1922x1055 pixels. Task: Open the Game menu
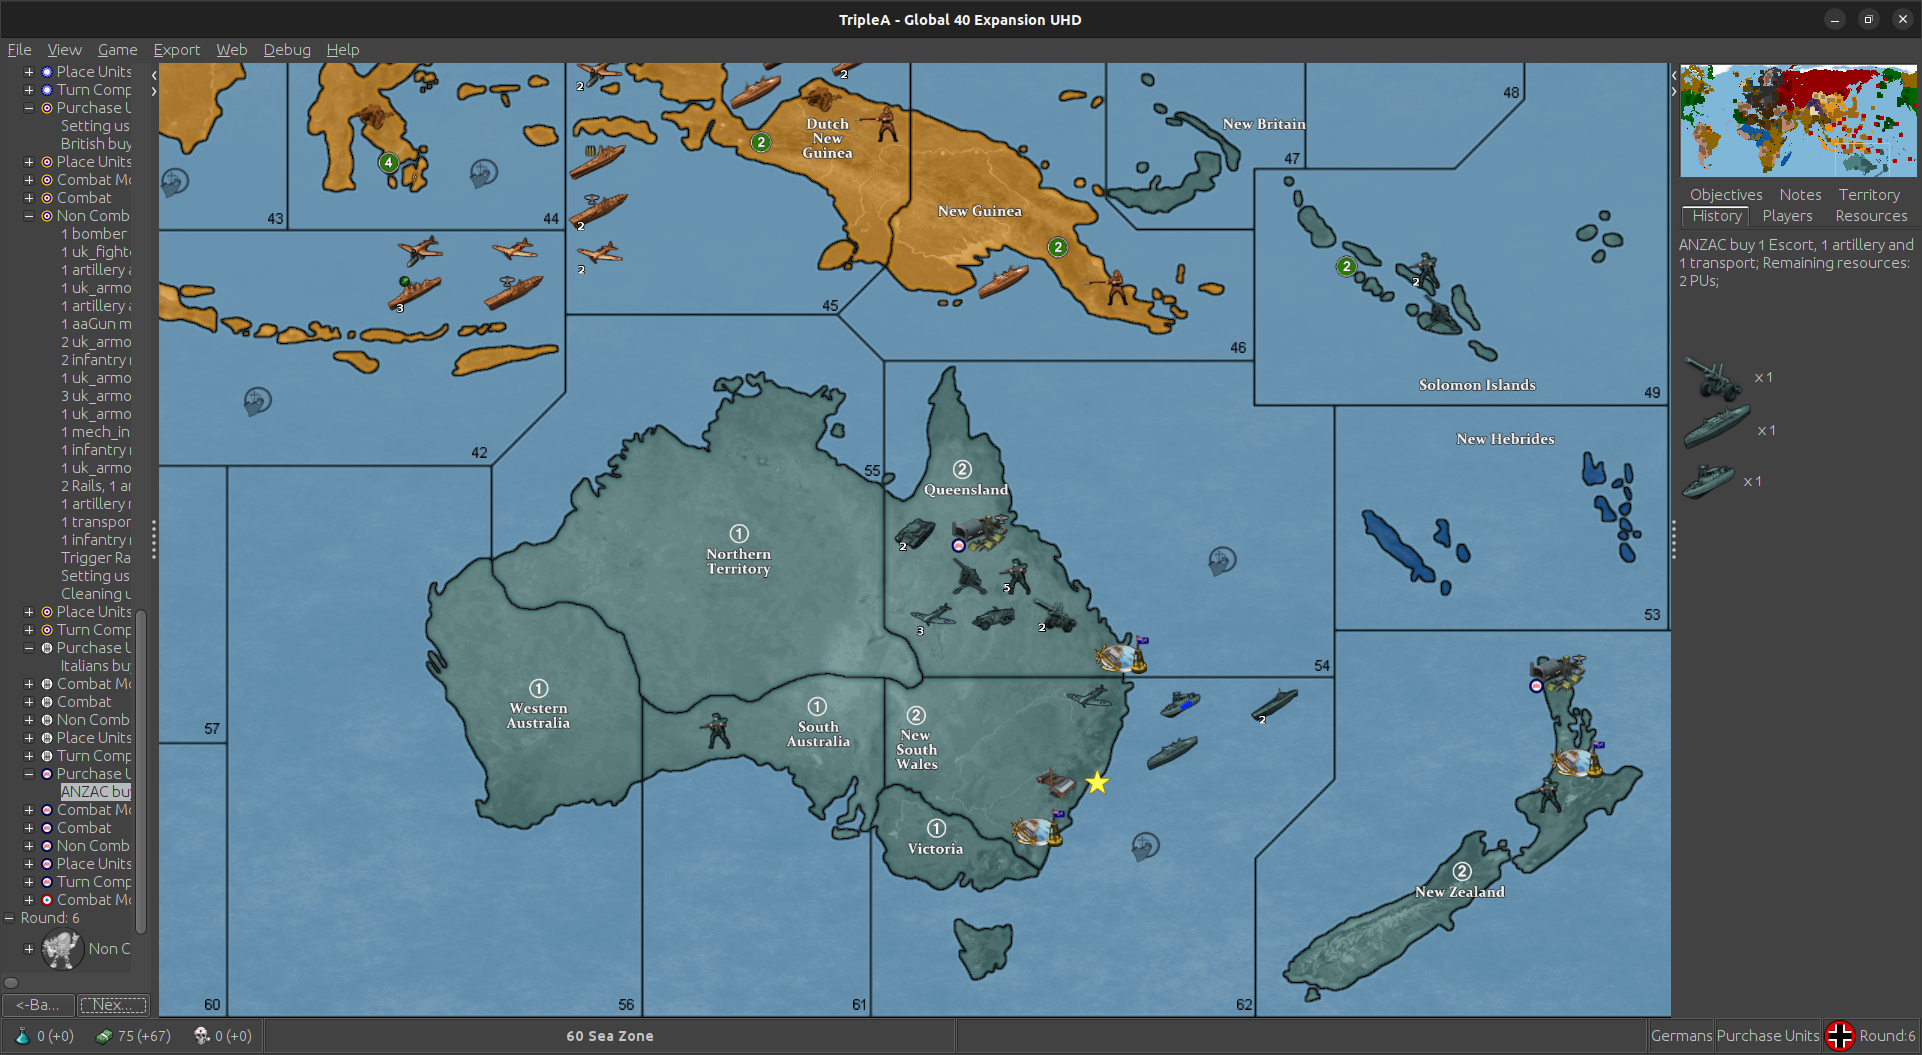pos(117,49)
